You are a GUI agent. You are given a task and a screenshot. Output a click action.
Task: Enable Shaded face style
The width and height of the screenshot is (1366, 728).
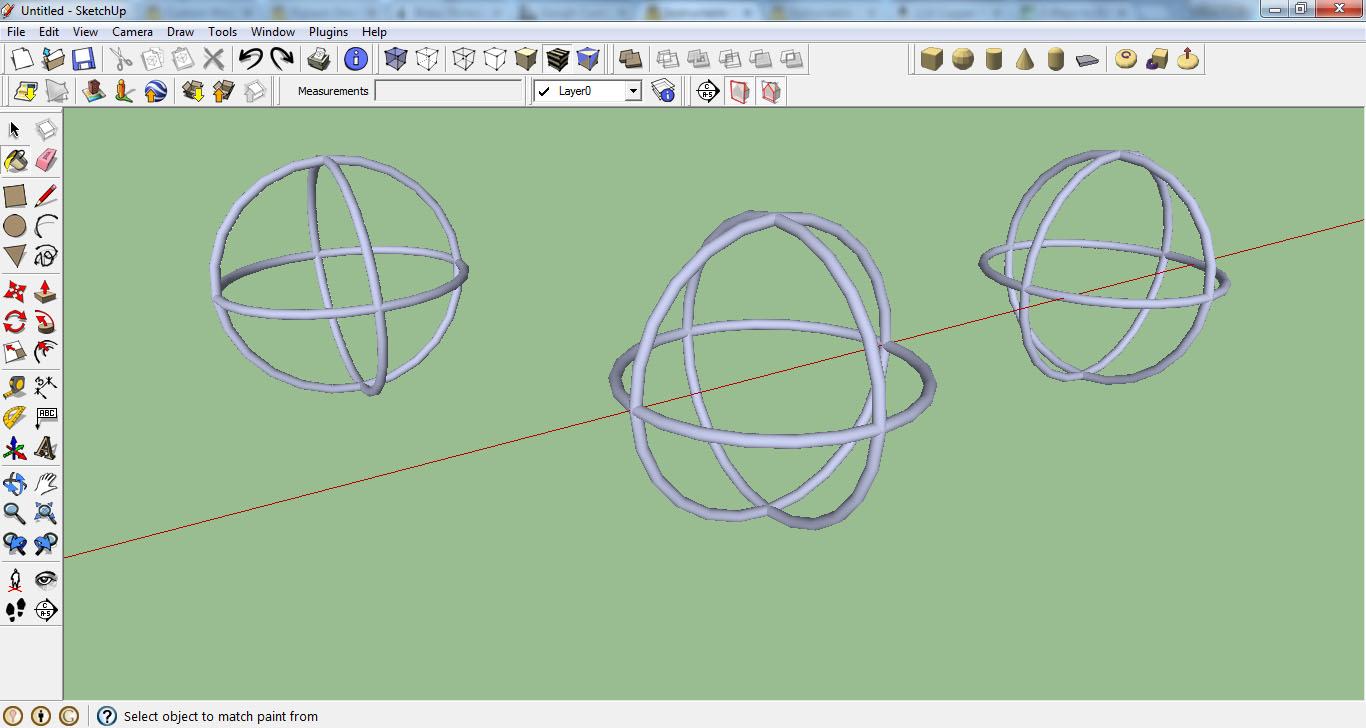coord(526,59)
